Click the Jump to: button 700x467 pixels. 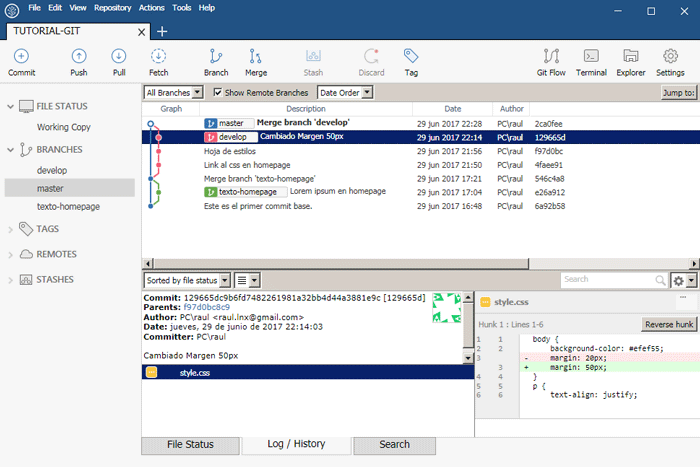point(677,93)
